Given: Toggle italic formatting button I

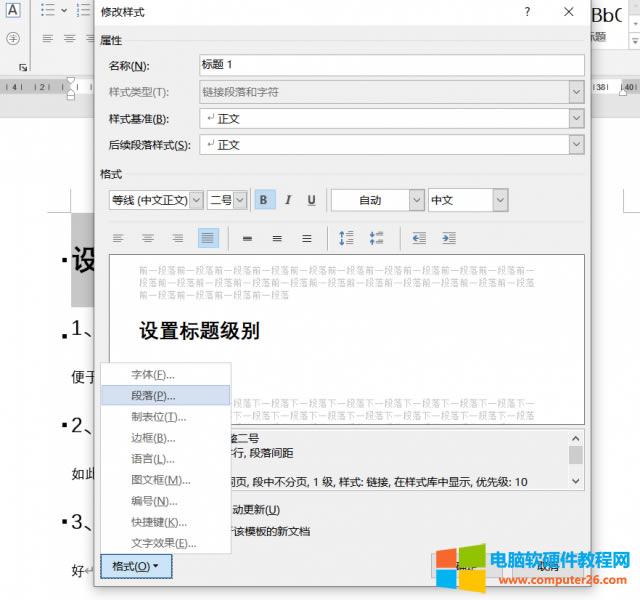Looking at the screenshot, I should (x=288, y=200).
